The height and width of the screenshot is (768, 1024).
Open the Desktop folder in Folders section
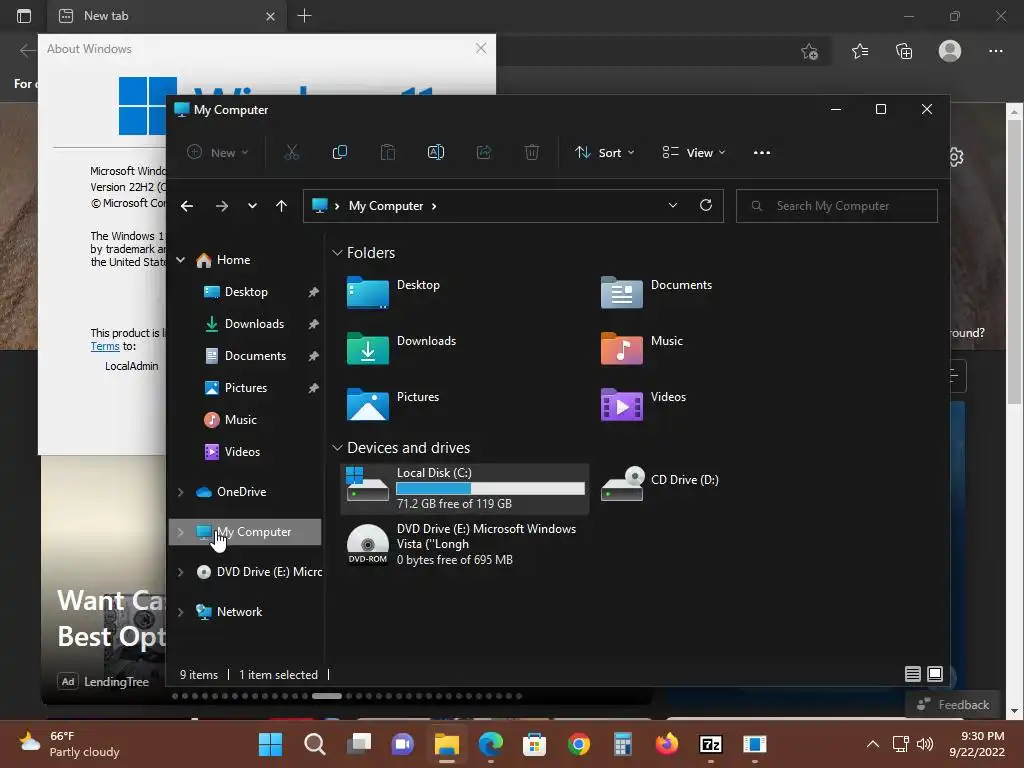tap(394, 292)
